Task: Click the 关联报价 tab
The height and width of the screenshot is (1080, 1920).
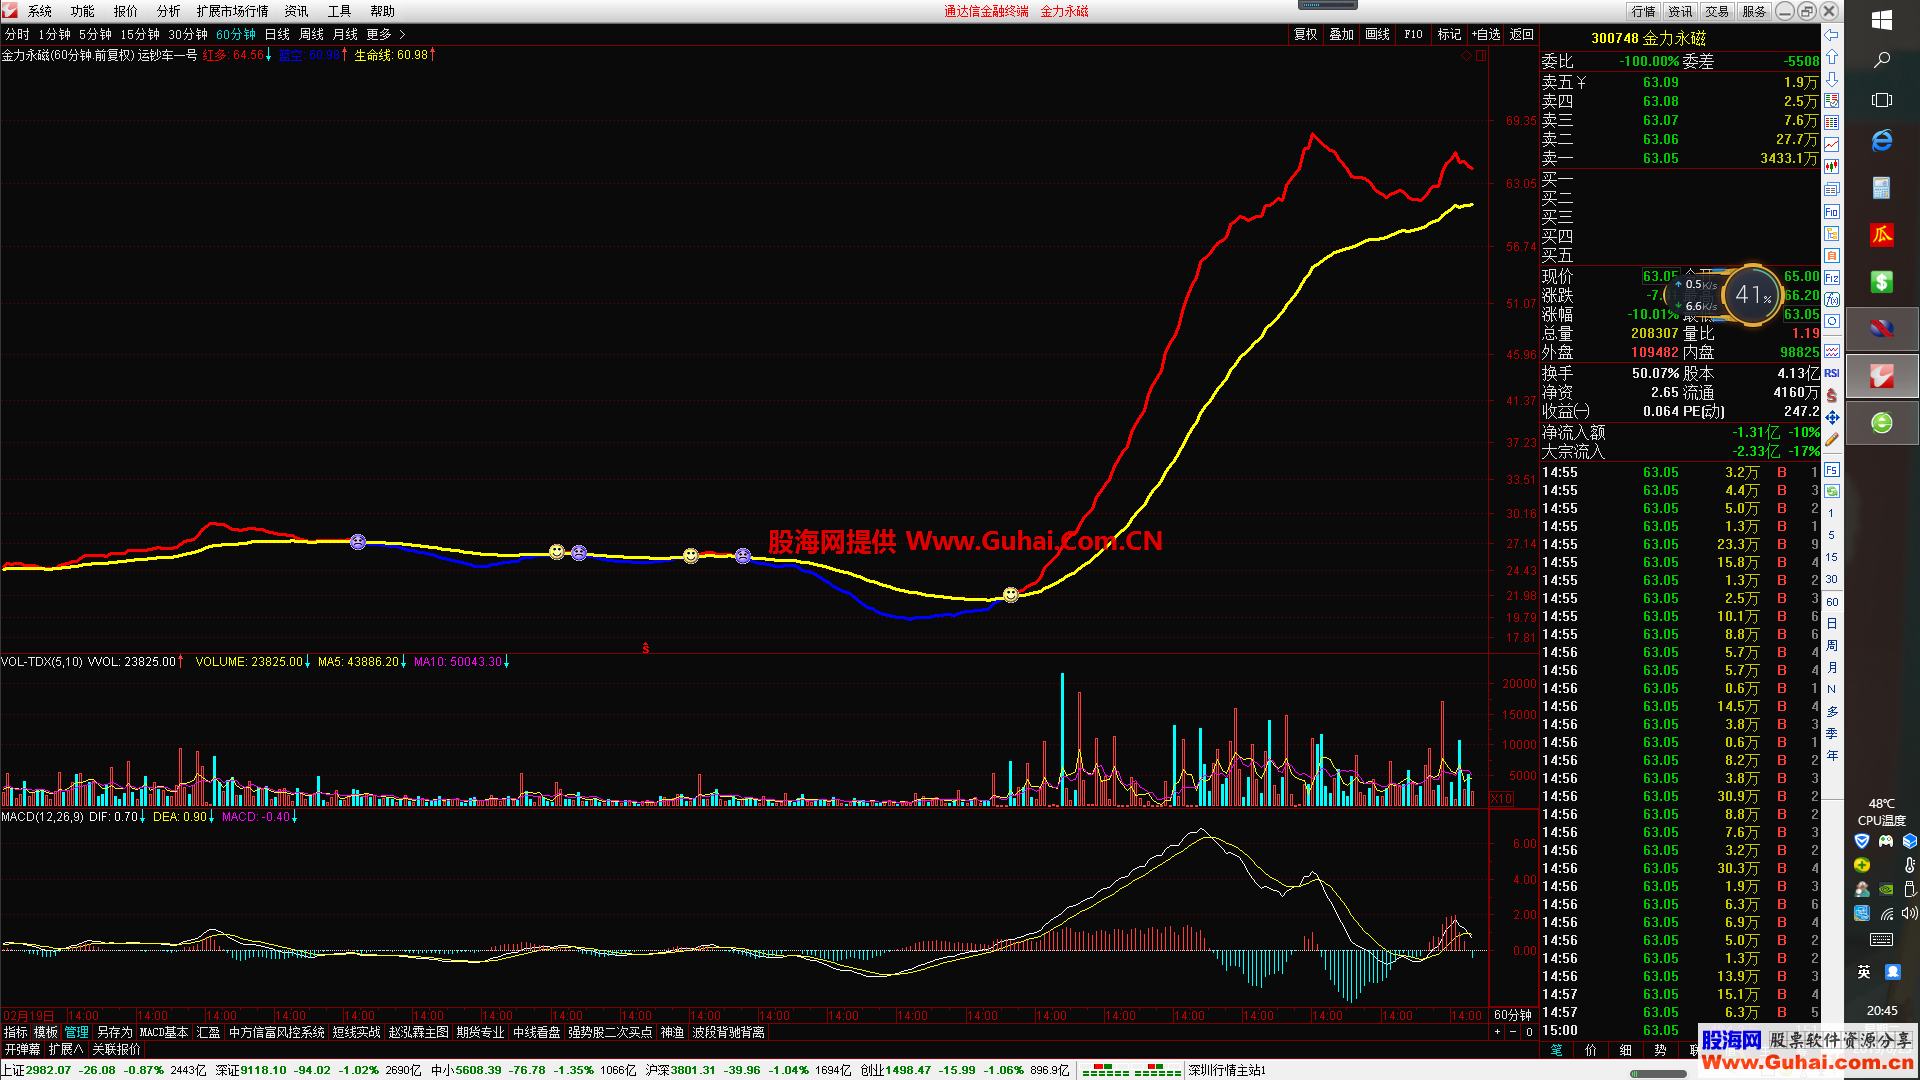Action: pos(116,1049)
